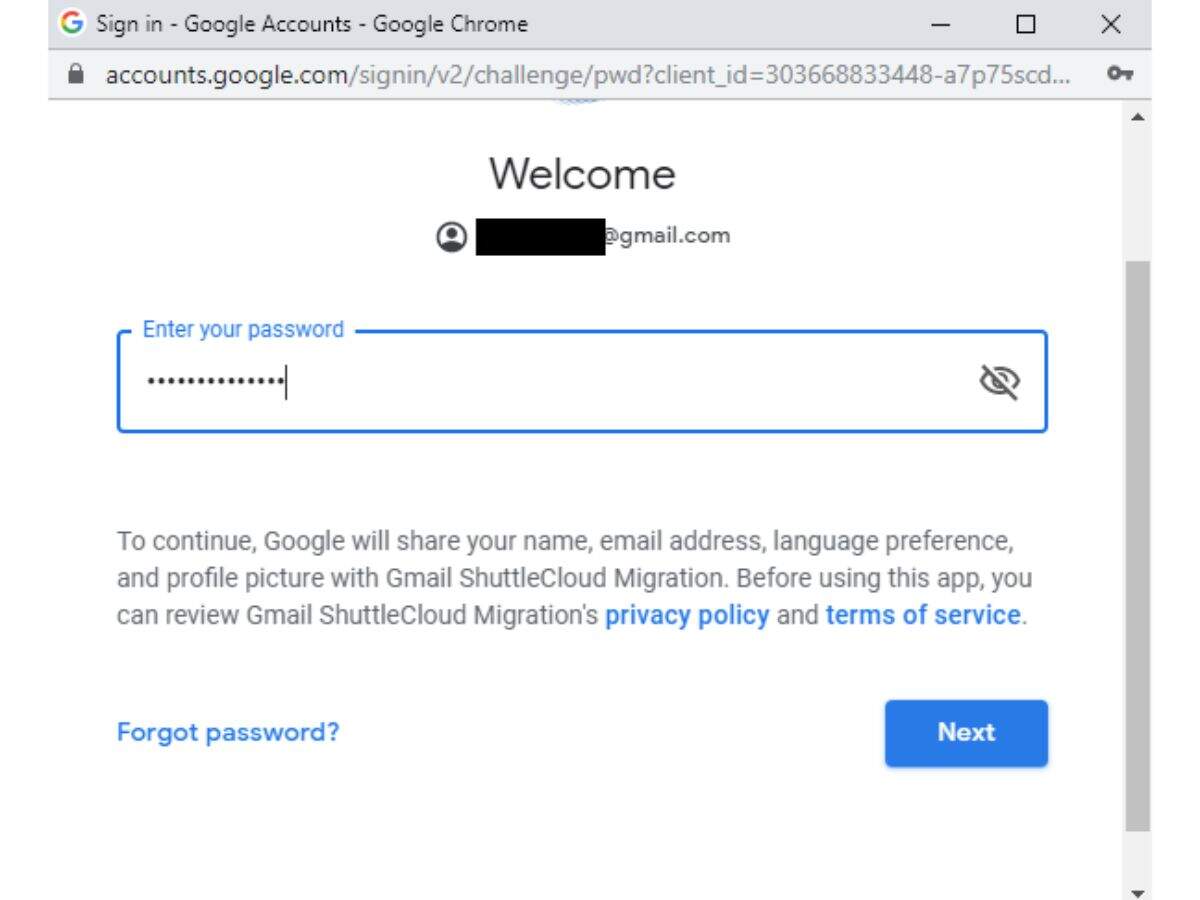Viewport: 1200px width, 900px height.
Task: Click the scrollbar down arrow
Action: (1138, 892)
